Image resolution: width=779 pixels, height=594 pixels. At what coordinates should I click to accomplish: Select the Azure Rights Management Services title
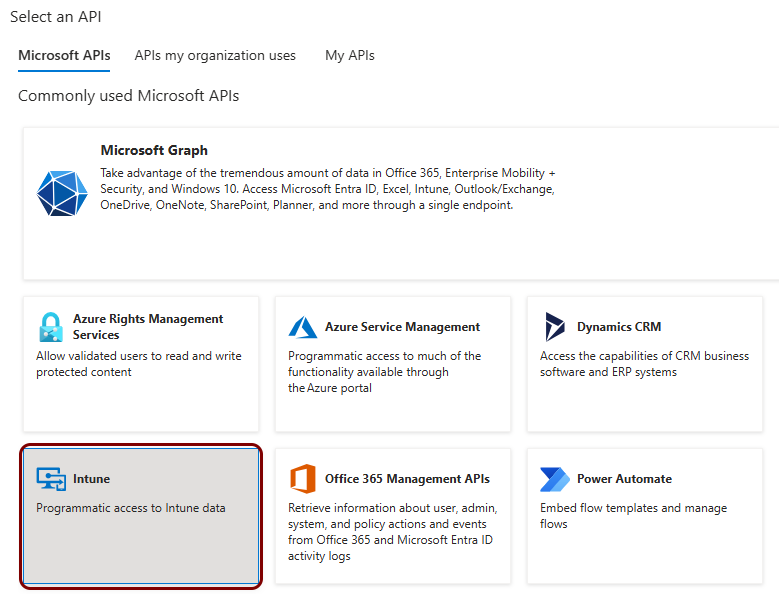tap(148, 326)
